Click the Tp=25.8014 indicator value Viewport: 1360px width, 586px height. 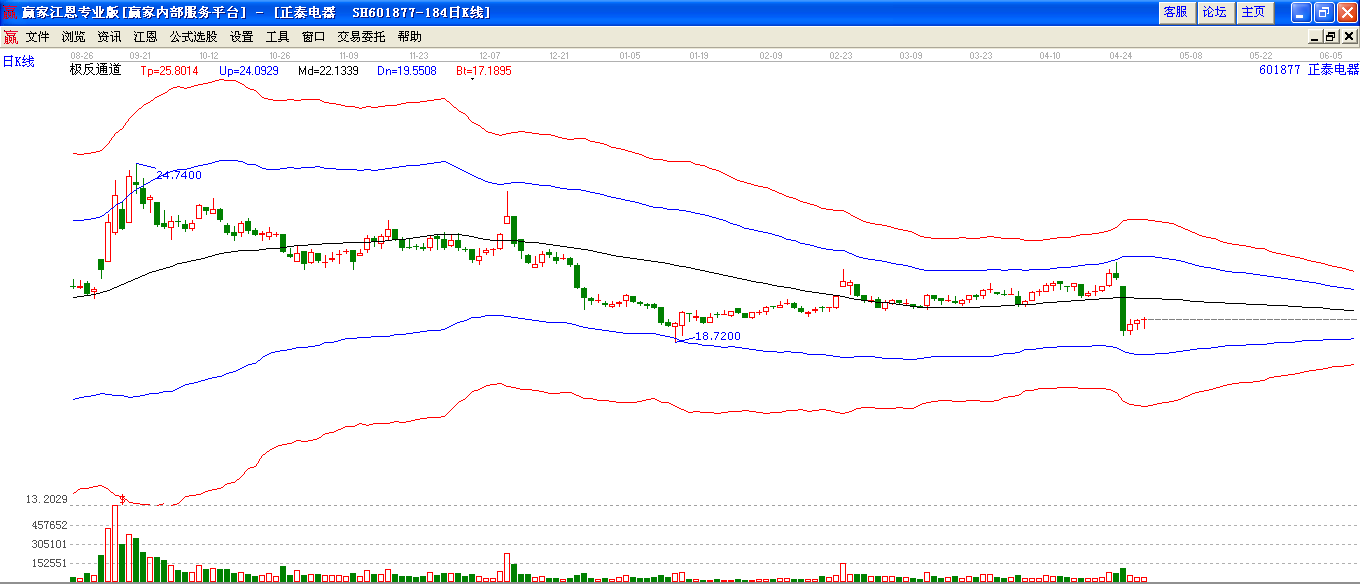(x=169, y=71)
